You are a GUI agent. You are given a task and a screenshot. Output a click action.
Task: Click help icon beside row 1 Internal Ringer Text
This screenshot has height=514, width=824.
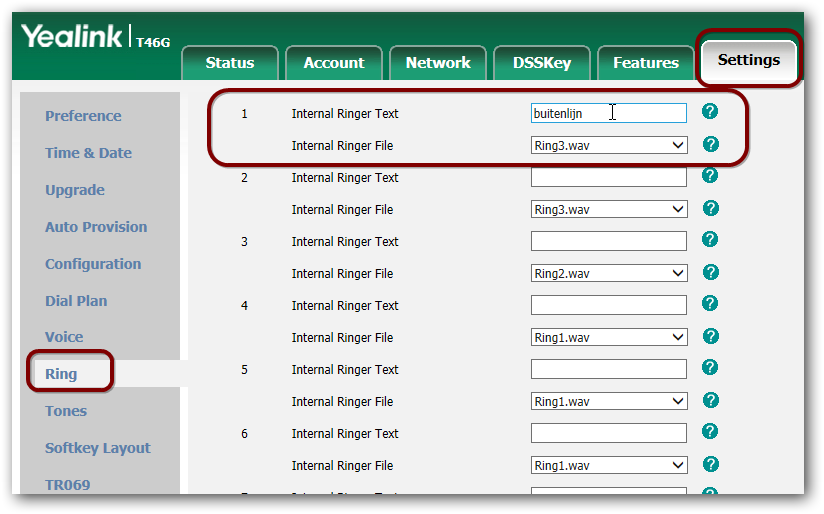(710, 112)
